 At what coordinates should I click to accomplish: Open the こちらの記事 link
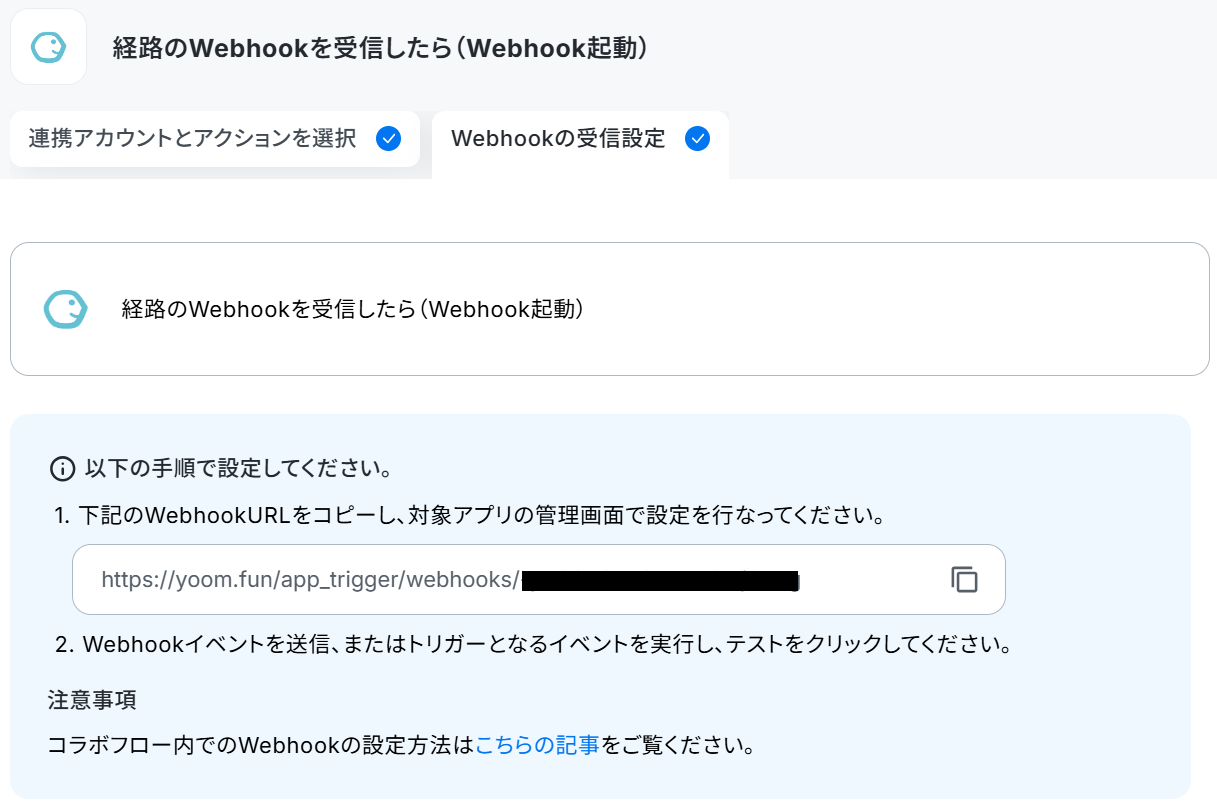coord(537,745)
